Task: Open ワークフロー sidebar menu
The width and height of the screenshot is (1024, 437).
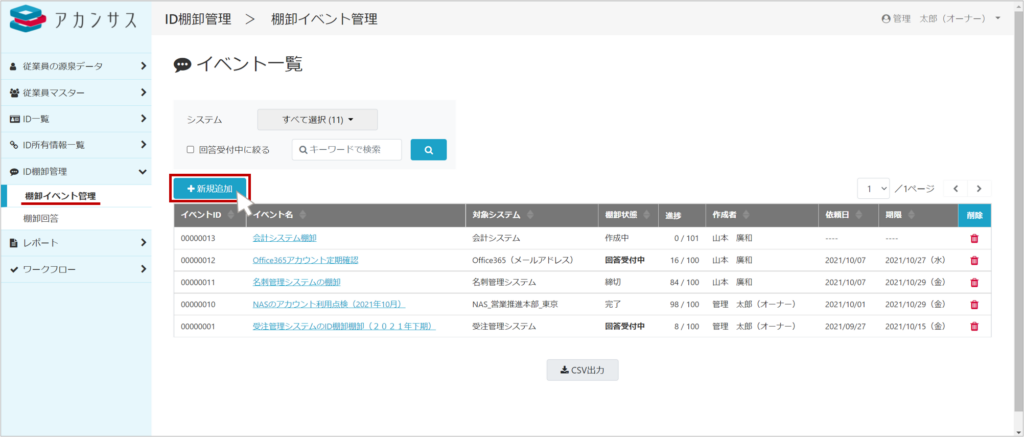Action: [x=76, y=269]
